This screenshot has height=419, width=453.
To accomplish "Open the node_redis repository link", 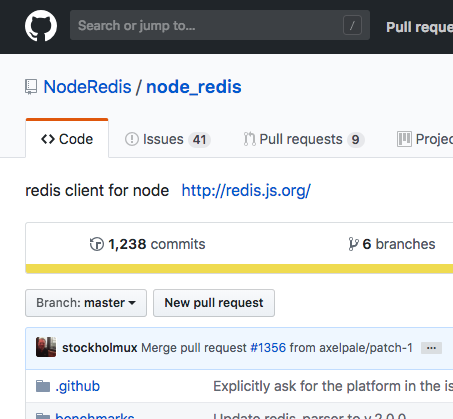I will (194, 87).
